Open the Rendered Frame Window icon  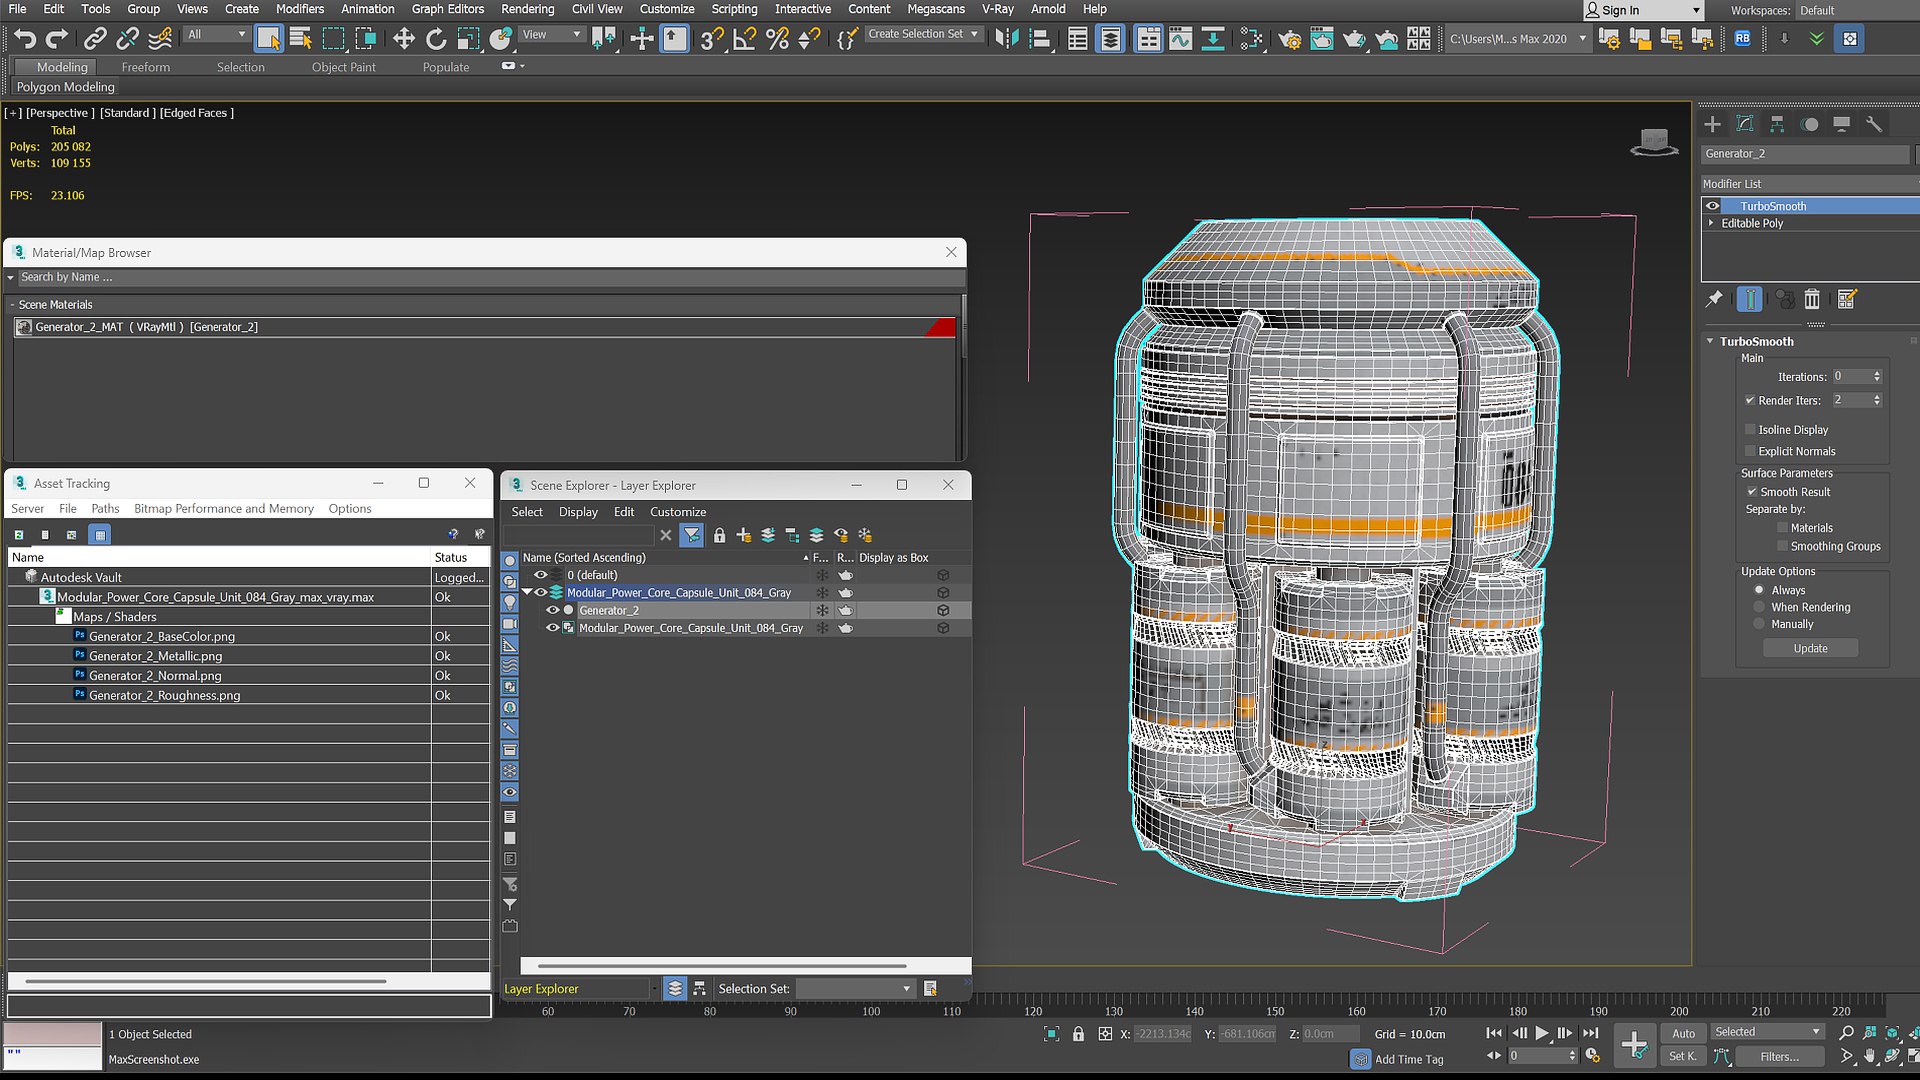point(1321,38)
